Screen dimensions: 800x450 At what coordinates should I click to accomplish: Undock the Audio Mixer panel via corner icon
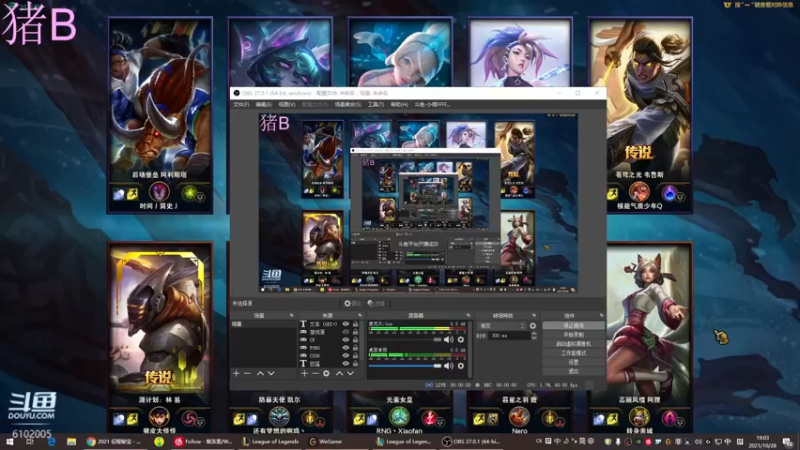coord(468,315)
